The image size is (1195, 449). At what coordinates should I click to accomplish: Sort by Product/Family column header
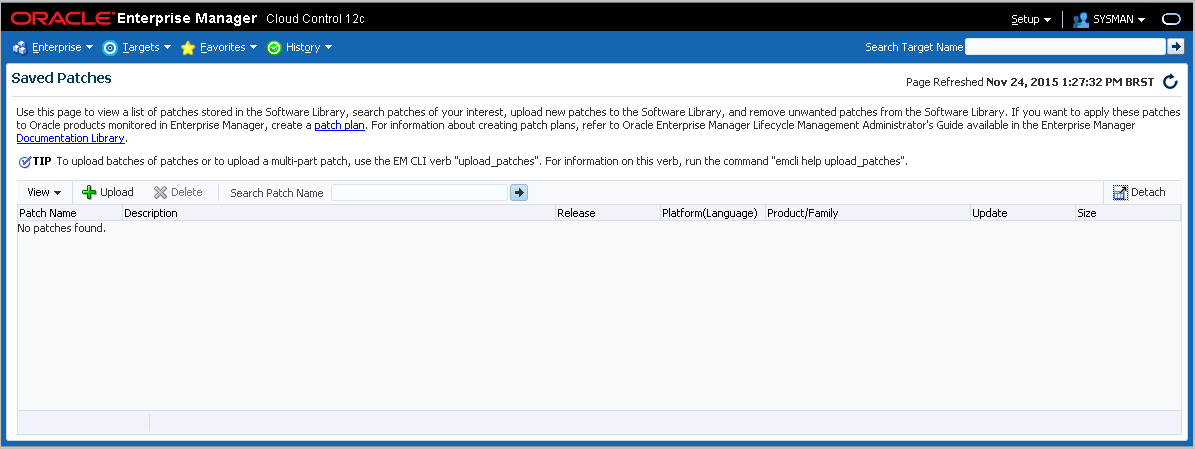pyautogui.click(x=867, y=213)
